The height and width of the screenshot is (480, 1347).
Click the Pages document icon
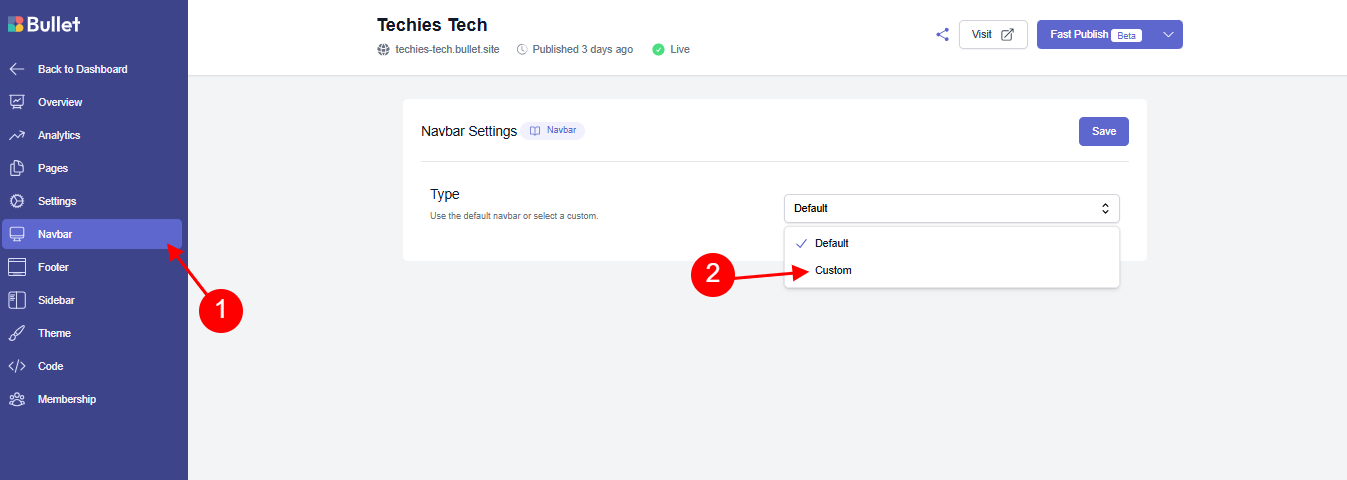point(16,168)
